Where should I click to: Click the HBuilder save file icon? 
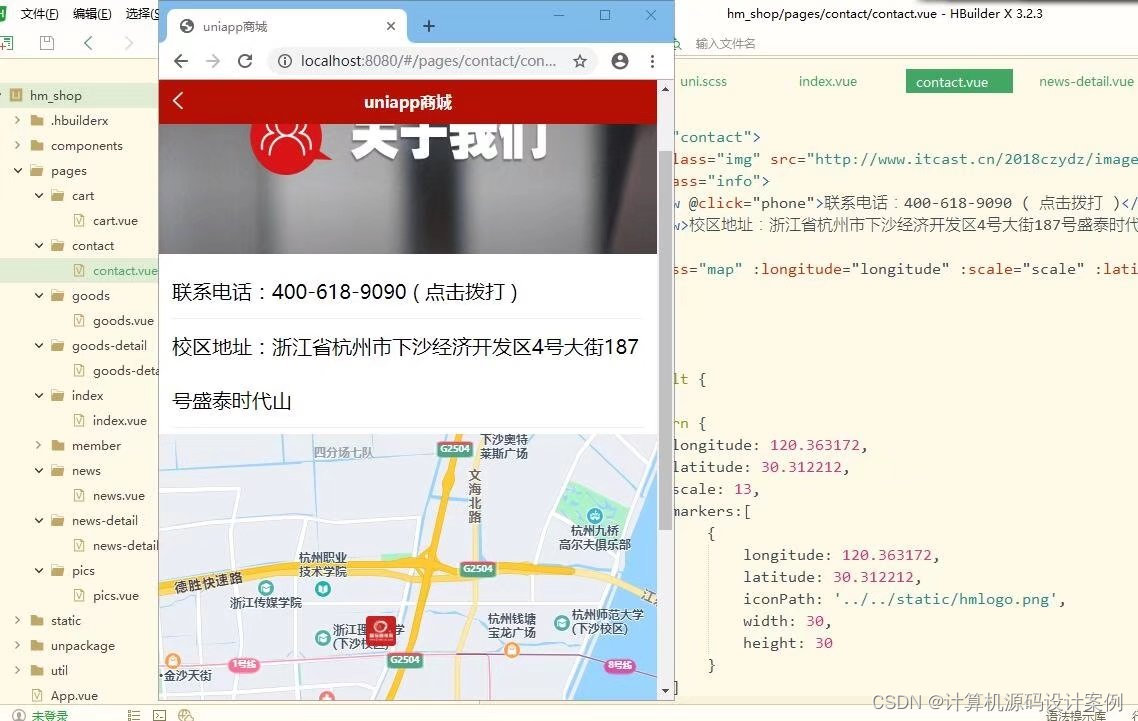47,43
